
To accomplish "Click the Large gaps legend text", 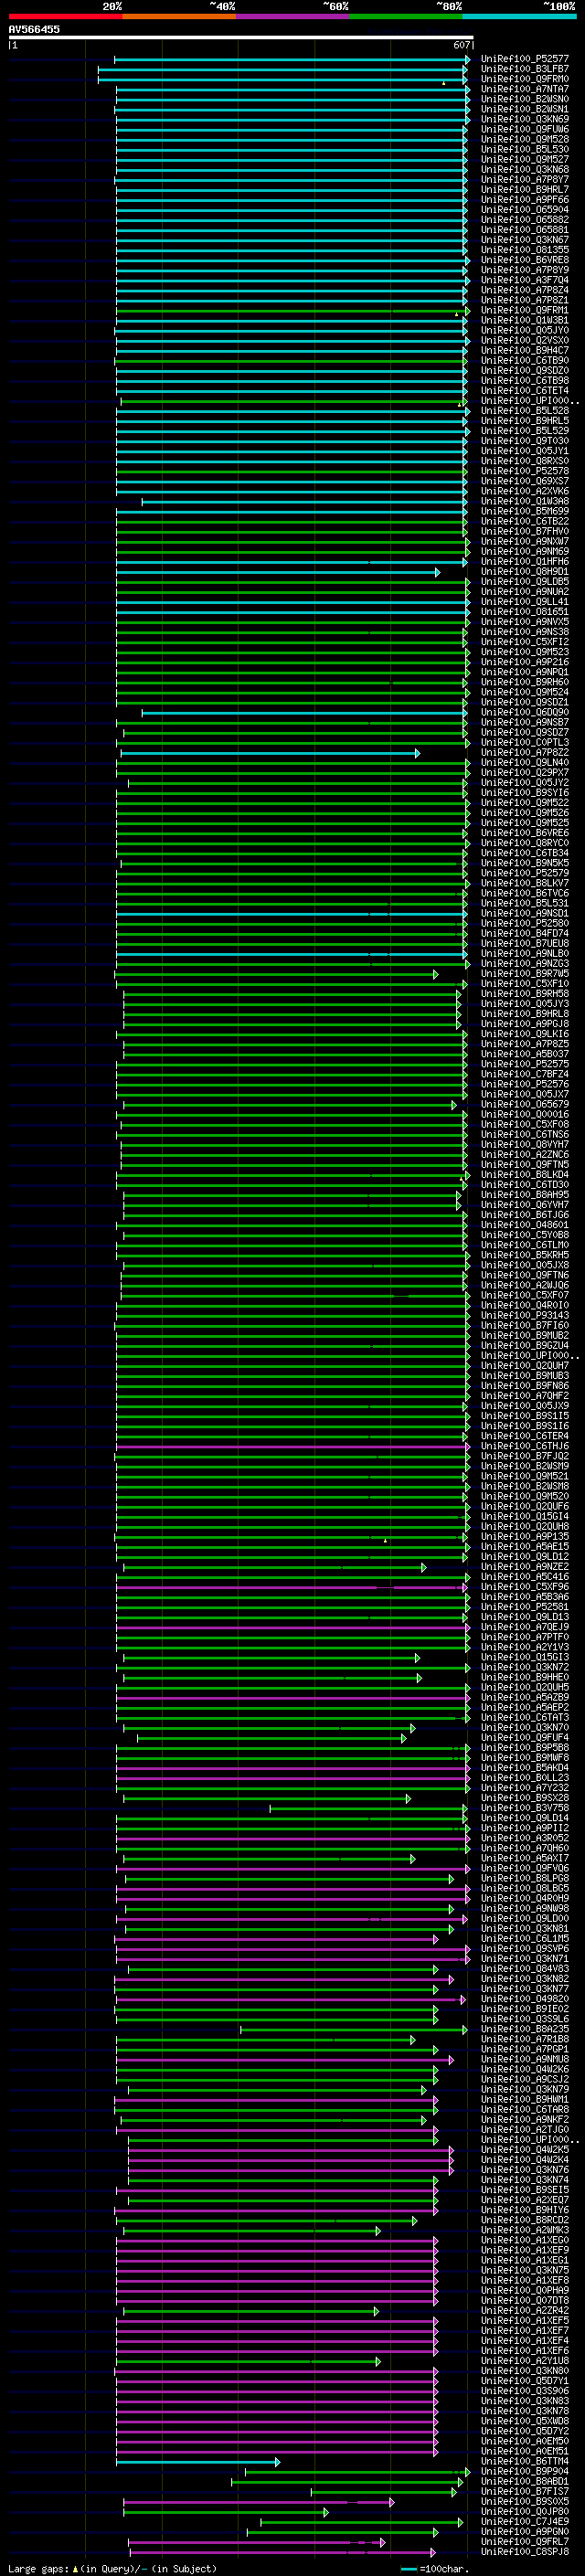I will [112, 2569].
